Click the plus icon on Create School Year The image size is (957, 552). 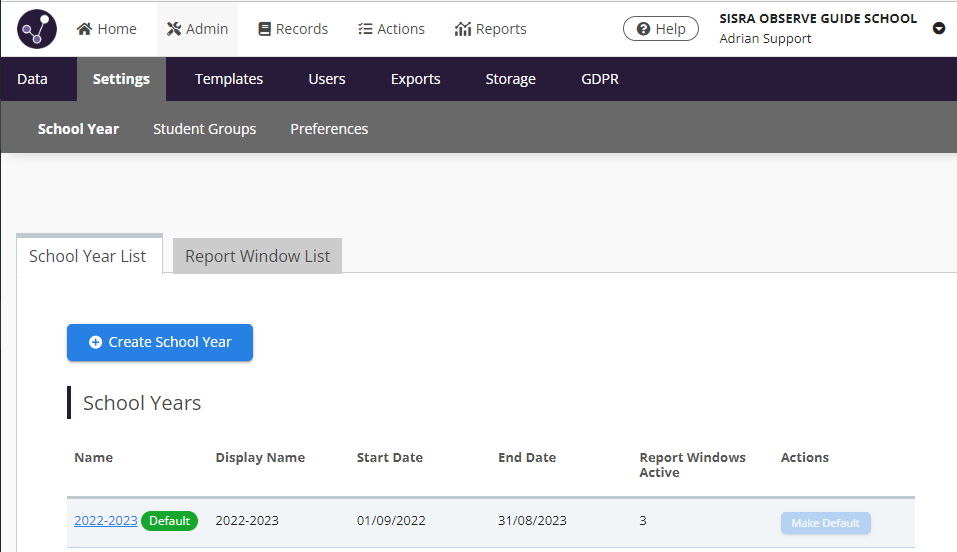coord(96,342)
